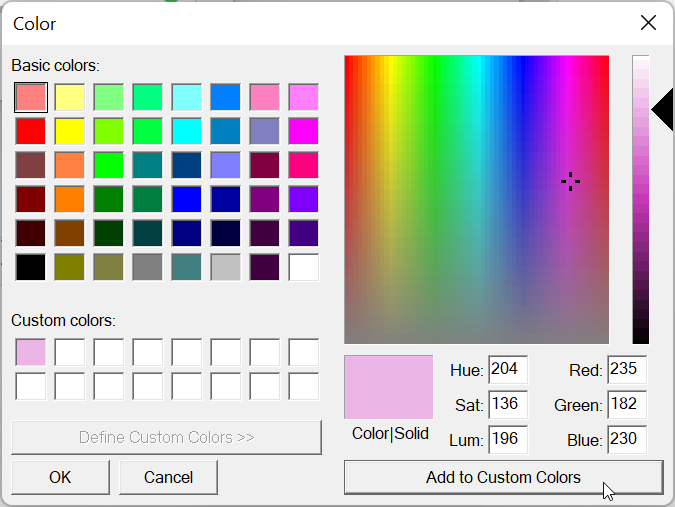Screen dimensions: 675x507
Task: Click the Cancel button
Action: point(168,477)
